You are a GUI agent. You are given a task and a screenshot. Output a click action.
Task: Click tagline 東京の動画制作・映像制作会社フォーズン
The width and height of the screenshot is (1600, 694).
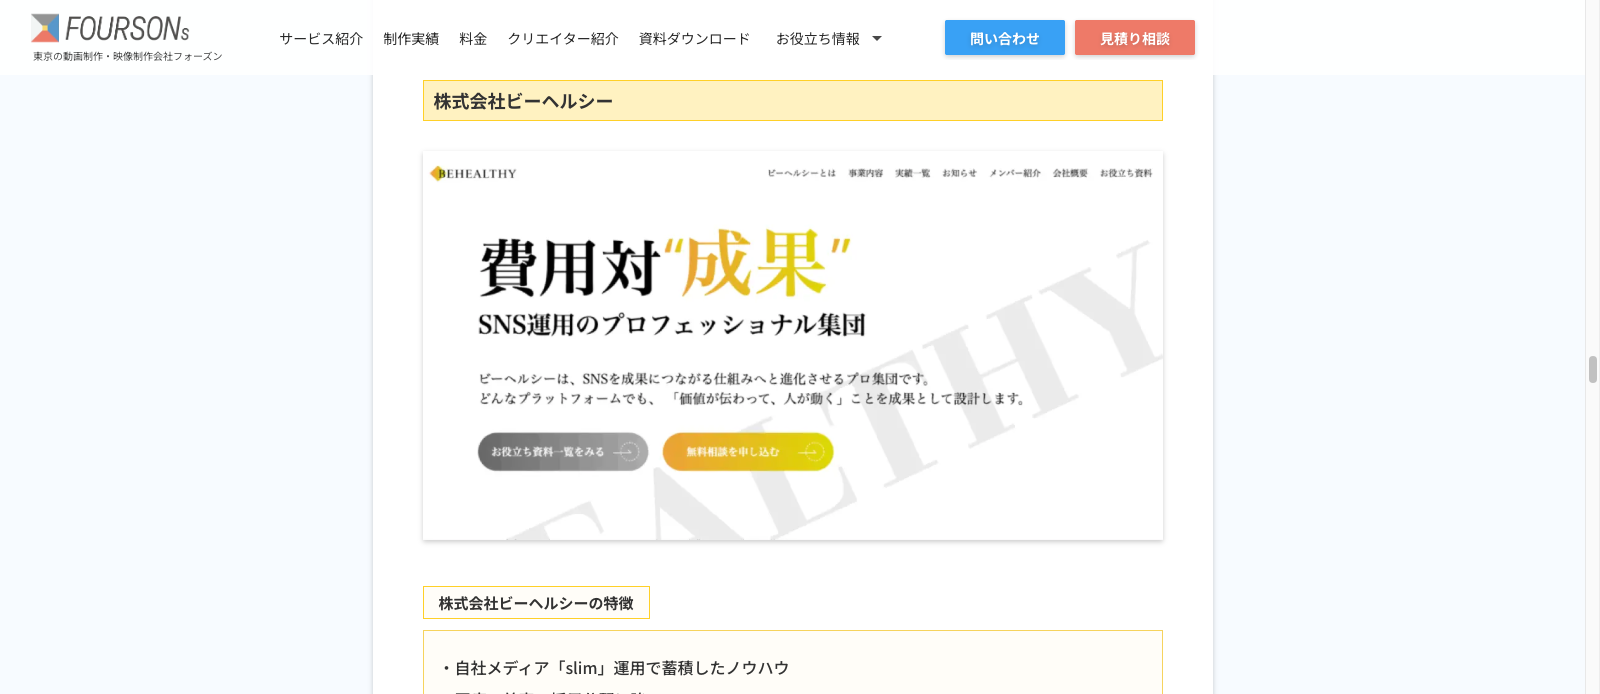tap(128, 57)
